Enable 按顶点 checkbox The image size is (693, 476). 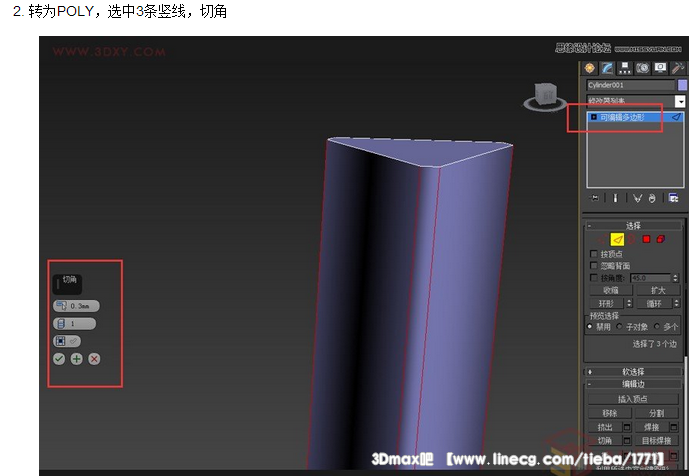(x=594, y=254)
